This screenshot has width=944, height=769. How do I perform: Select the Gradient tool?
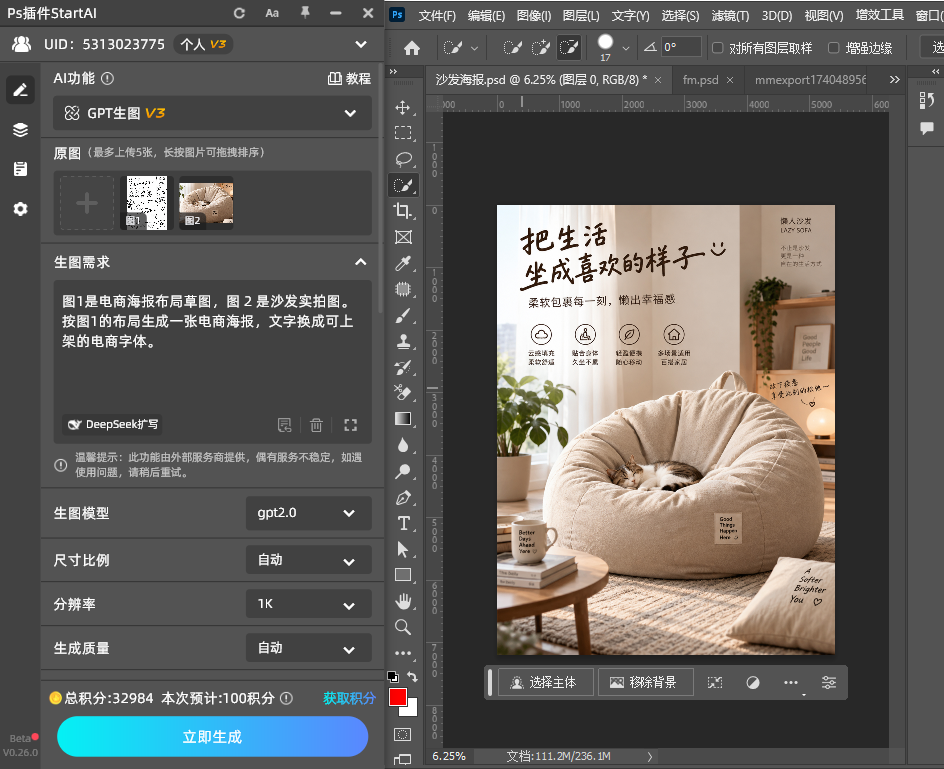click(403, 419)
